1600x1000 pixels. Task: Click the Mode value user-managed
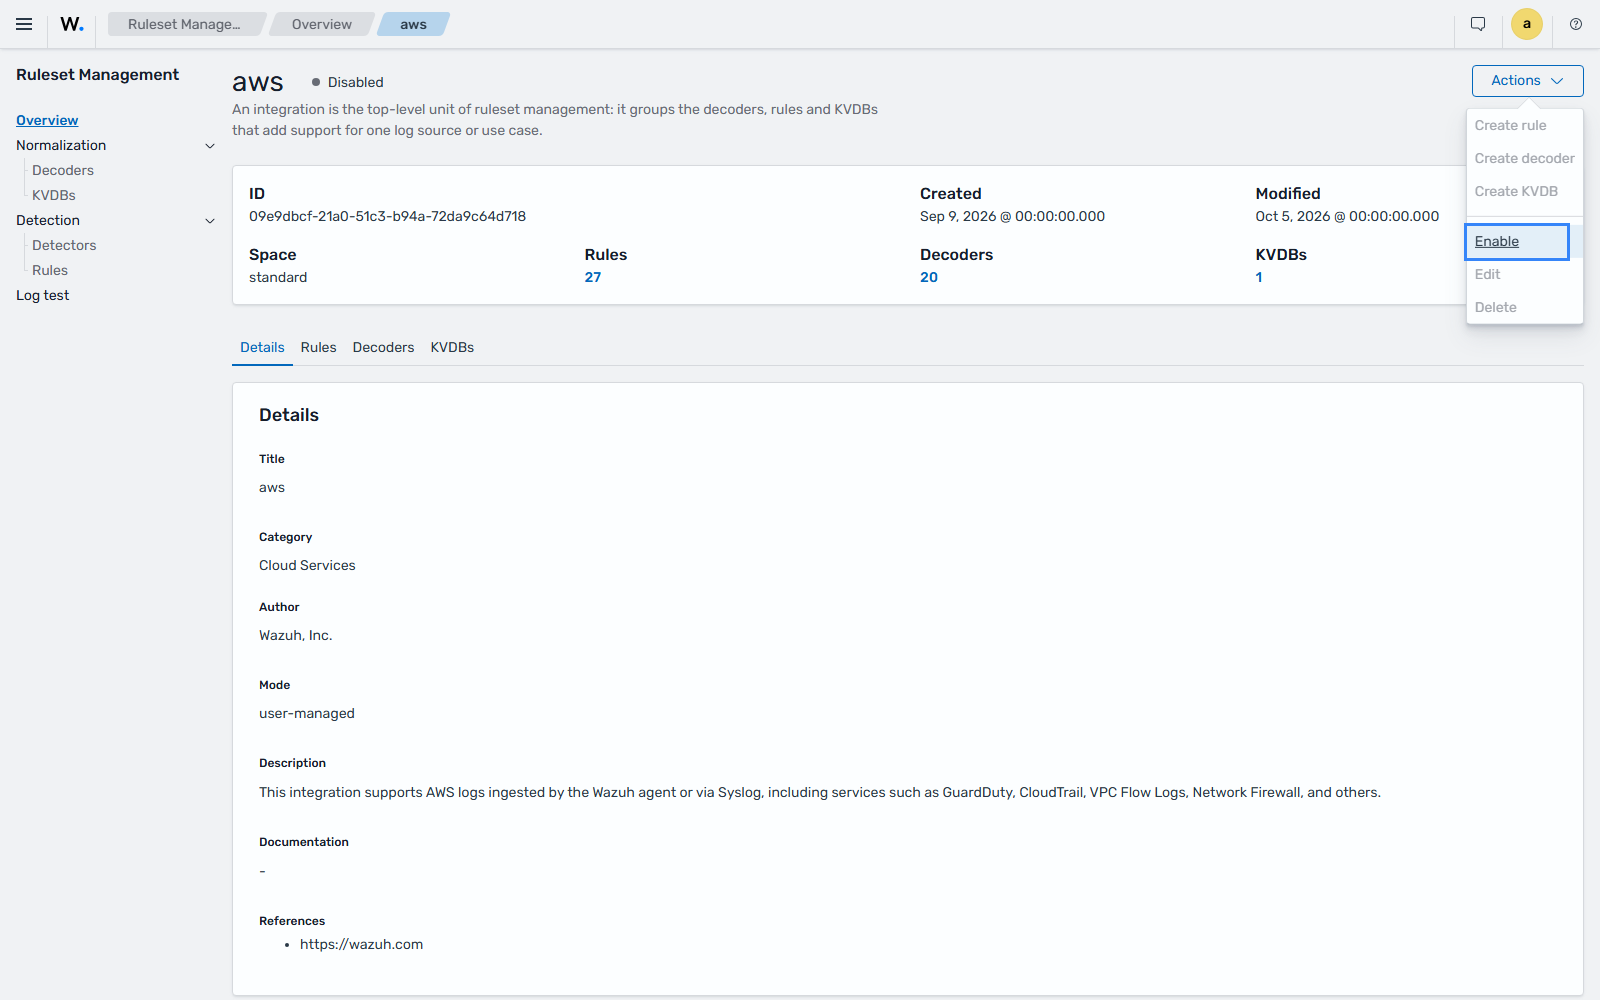[x=307, y=713]
